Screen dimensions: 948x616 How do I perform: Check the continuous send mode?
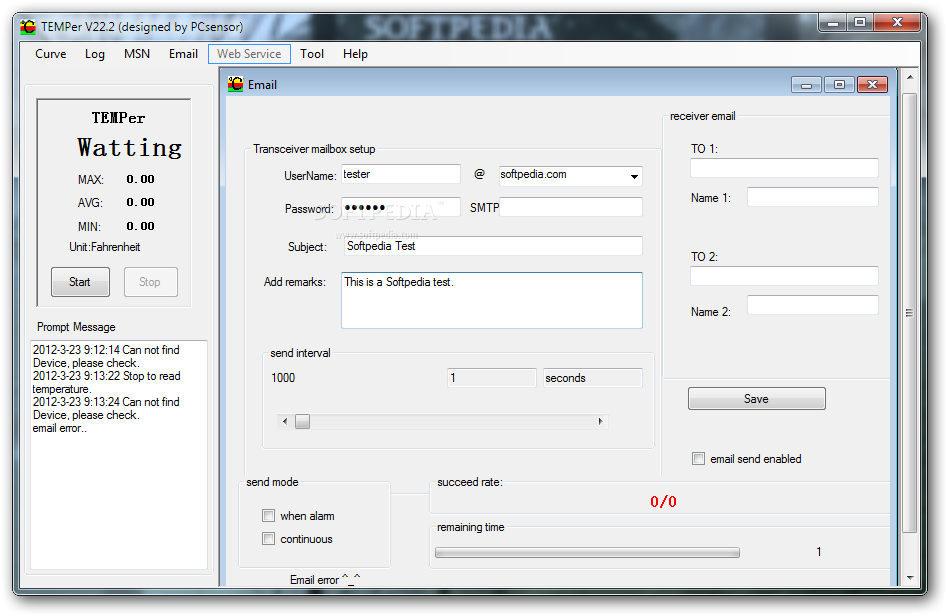point(268,539)
